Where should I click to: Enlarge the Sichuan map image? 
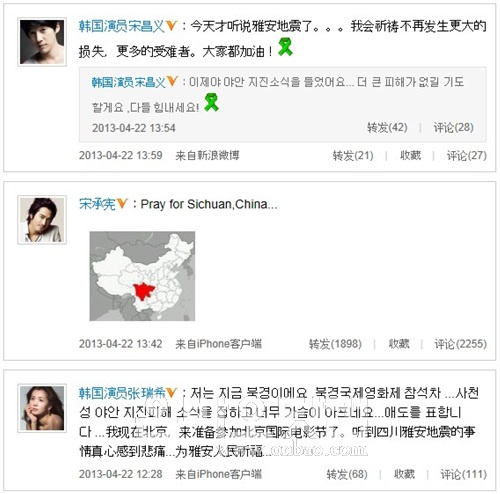[142, 276]
